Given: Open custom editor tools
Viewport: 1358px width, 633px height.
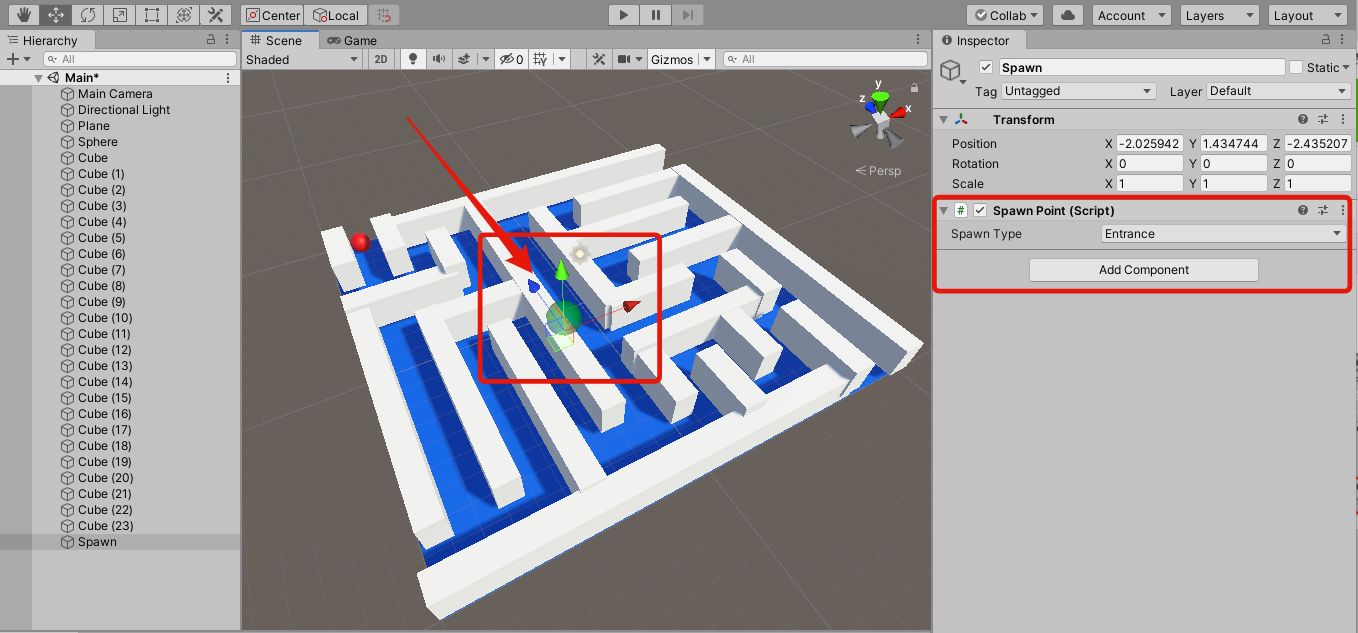Looking at the screenshot, I should click(x=214, y=15).
